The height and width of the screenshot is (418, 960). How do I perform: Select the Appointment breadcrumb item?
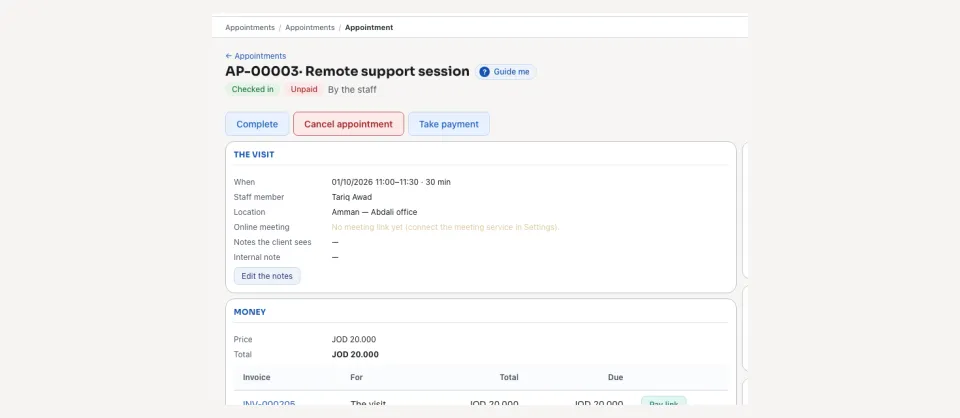[x=369, y=28]
